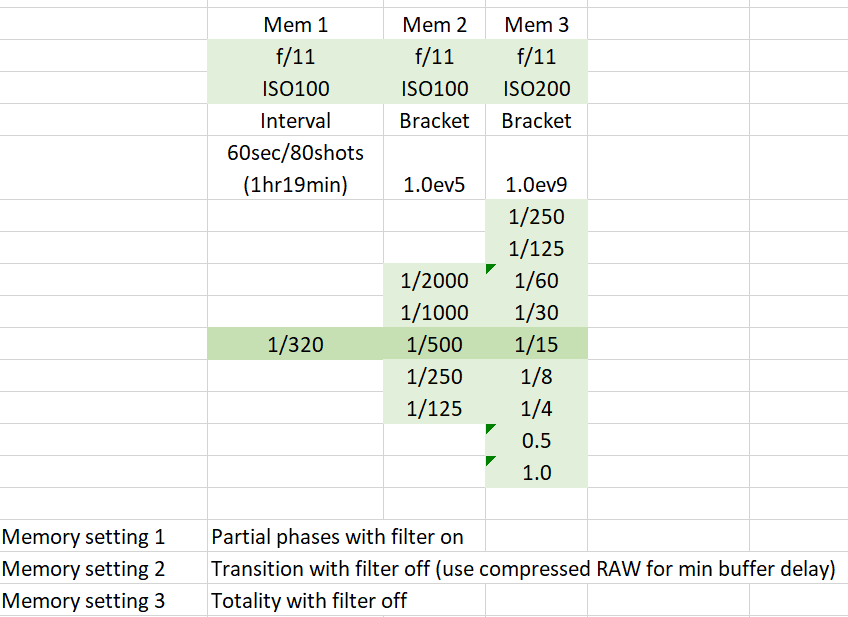The image size is (848, 617).
Task: Click the "Memory setting 1" label cell
Action: click(x=83, y=537)
